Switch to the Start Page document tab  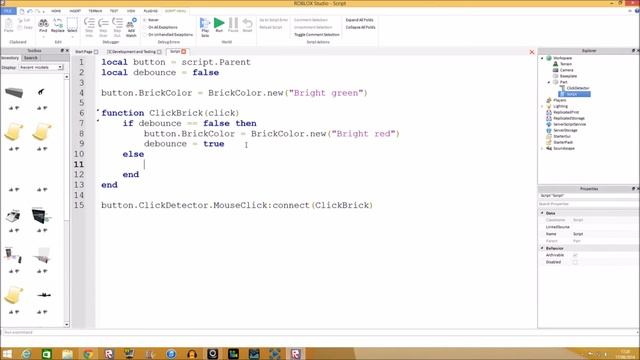tap(84, 52)
